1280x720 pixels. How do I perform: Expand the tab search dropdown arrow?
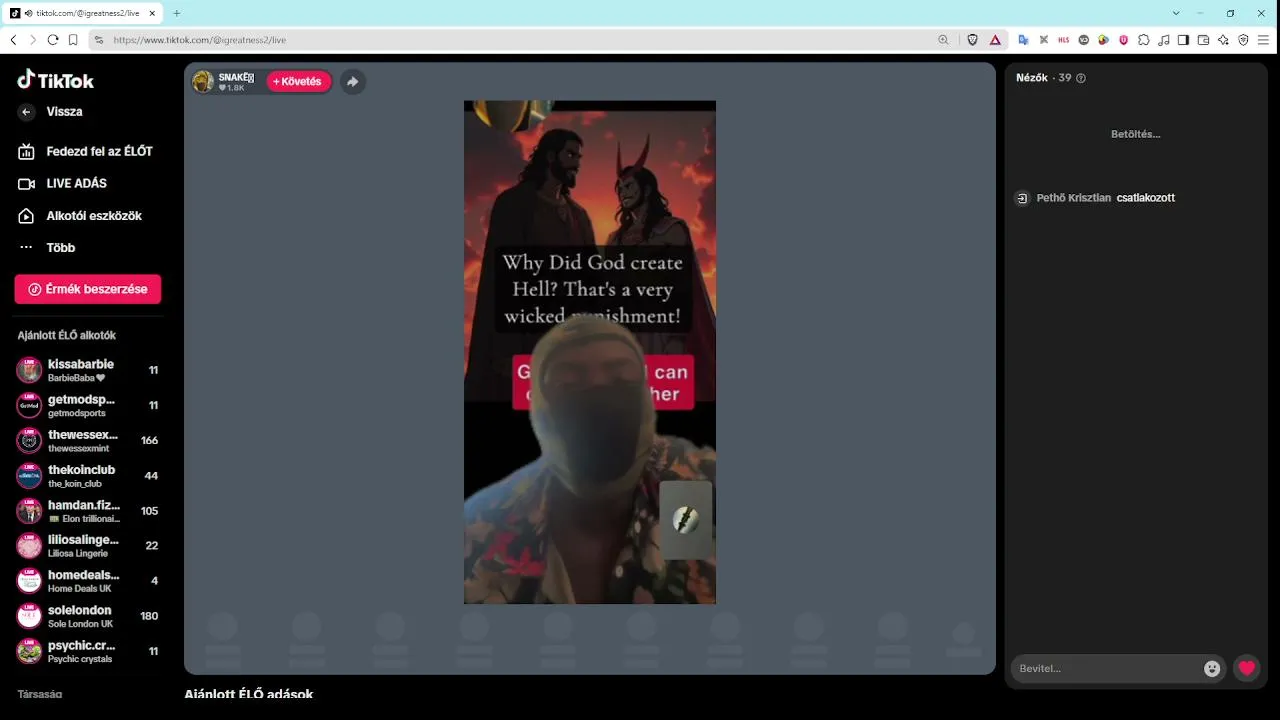pos(1176,13)
